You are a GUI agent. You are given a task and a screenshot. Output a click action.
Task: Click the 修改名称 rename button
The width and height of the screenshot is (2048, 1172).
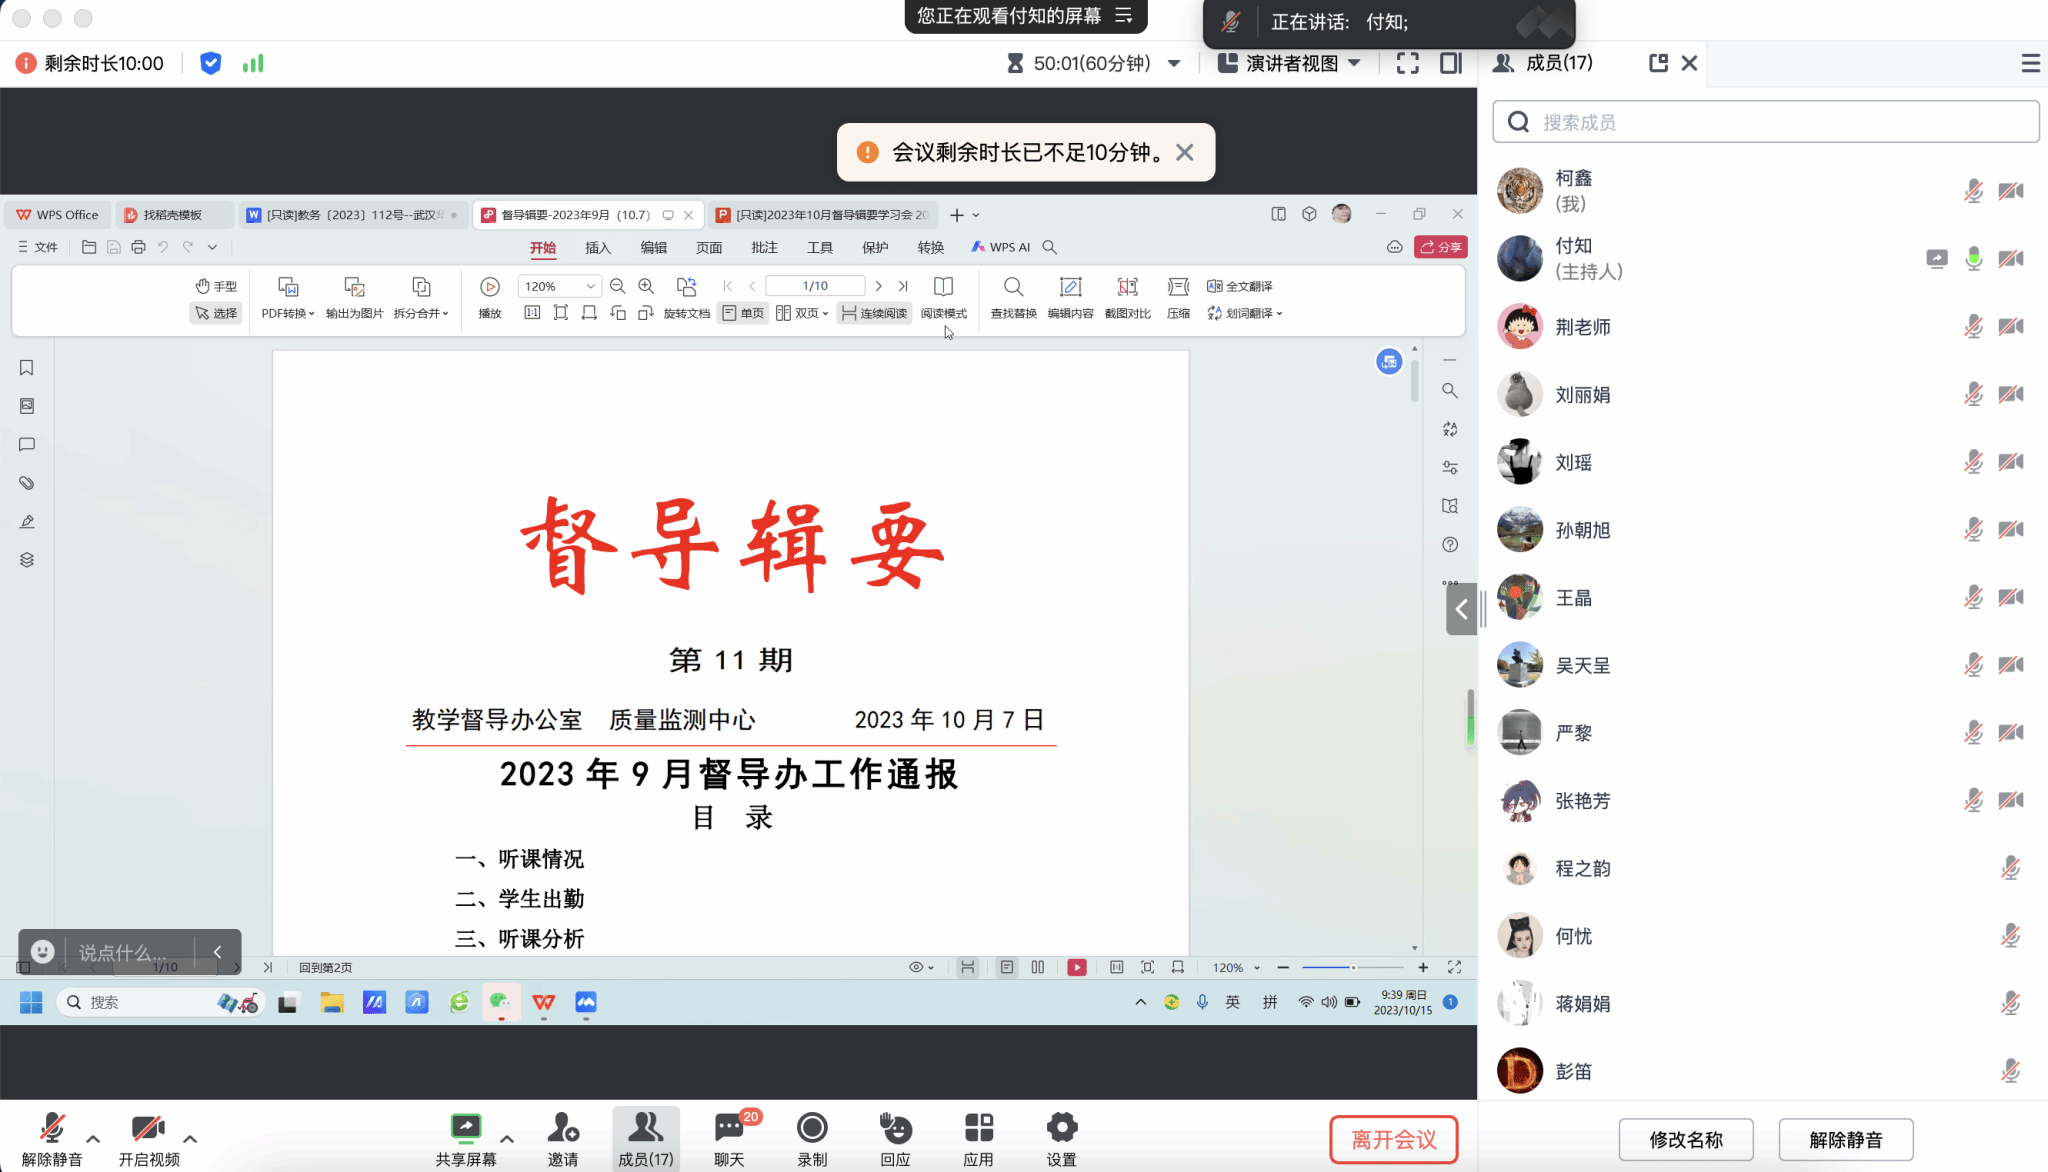pos(1685,1139)
